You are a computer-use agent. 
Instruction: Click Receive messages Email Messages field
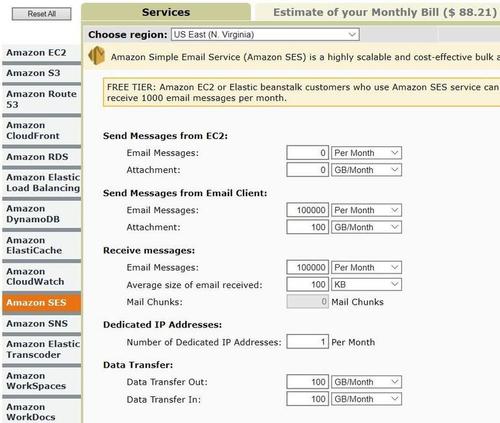(307, 267)
